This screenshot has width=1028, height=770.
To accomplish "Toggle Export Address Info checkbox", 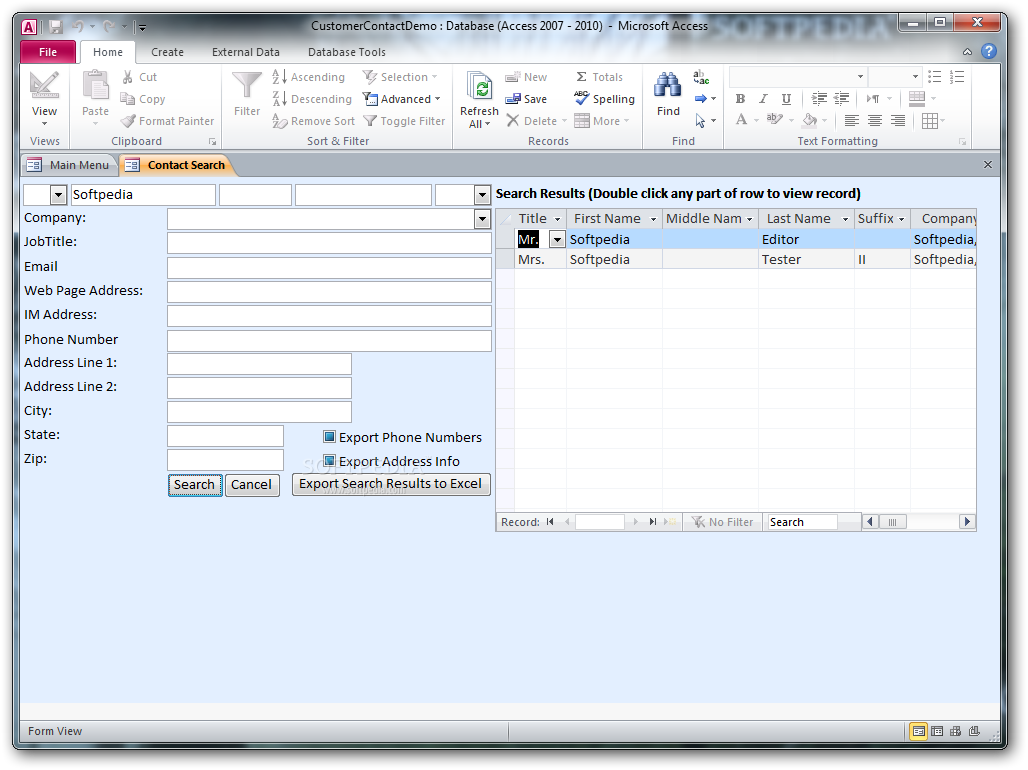I will [x=330, y=460].
